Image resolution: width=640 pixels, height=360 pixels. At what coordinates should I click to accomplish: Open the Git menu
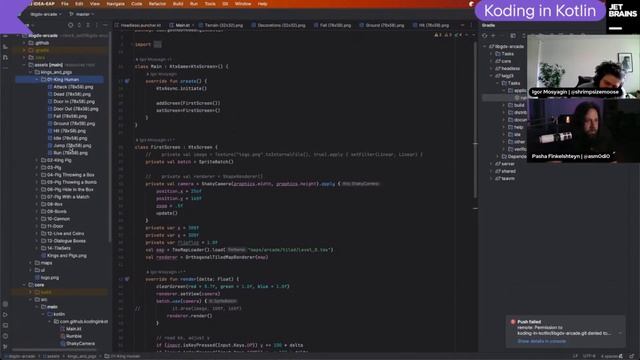(225, 4)
